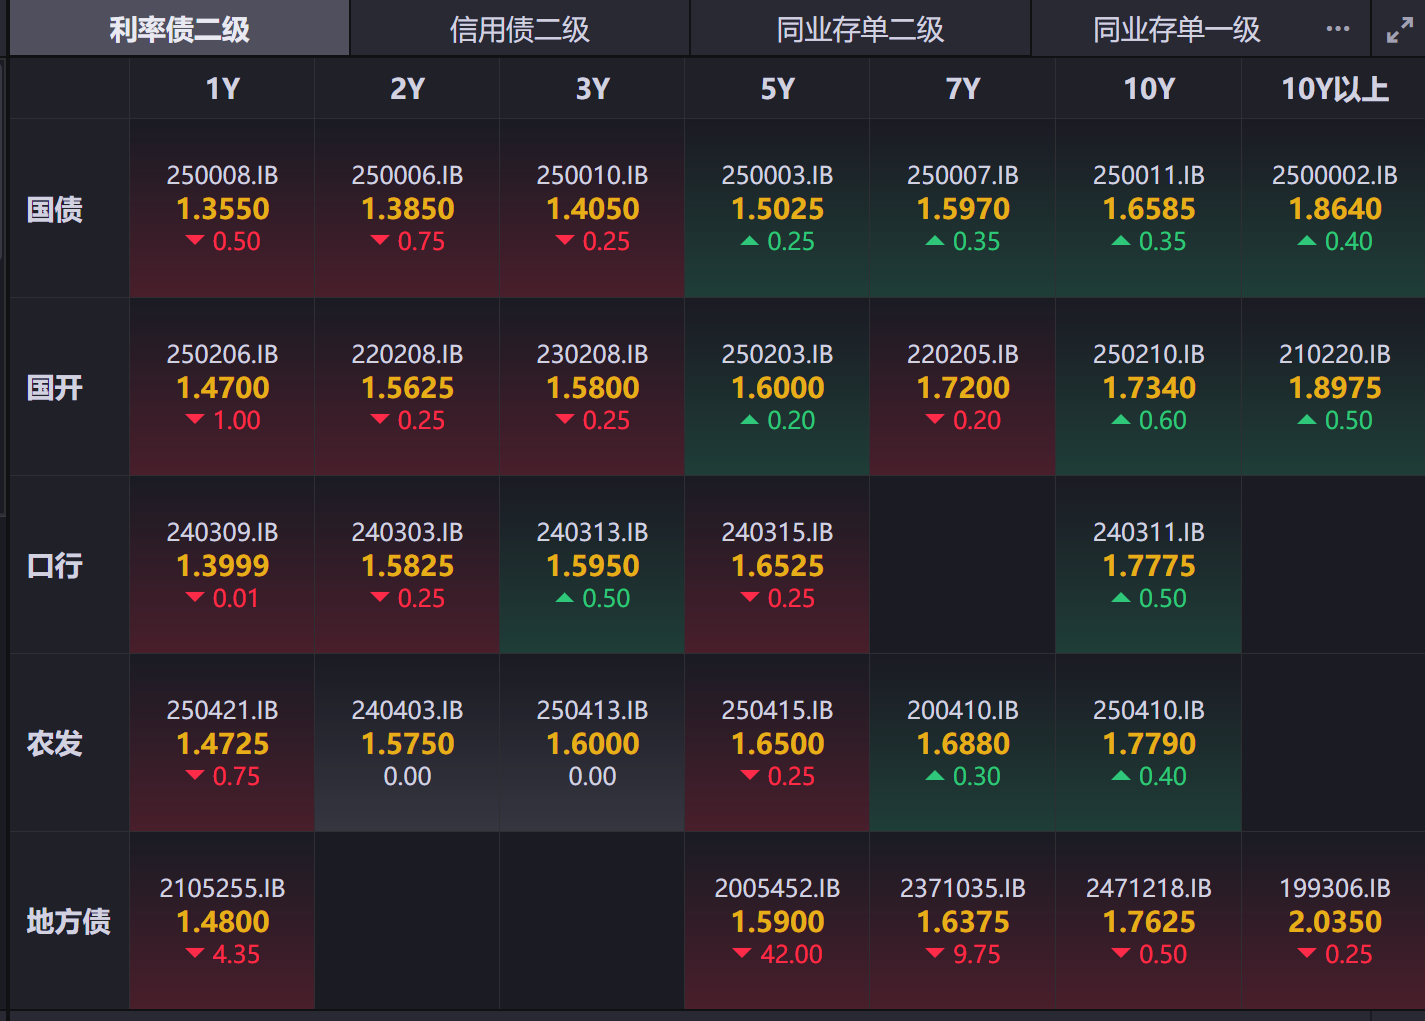The height and width of the screenshot is (1021, 1425).
Task: Open the more options ellipsis icon
Action: tap(1337, 29)
